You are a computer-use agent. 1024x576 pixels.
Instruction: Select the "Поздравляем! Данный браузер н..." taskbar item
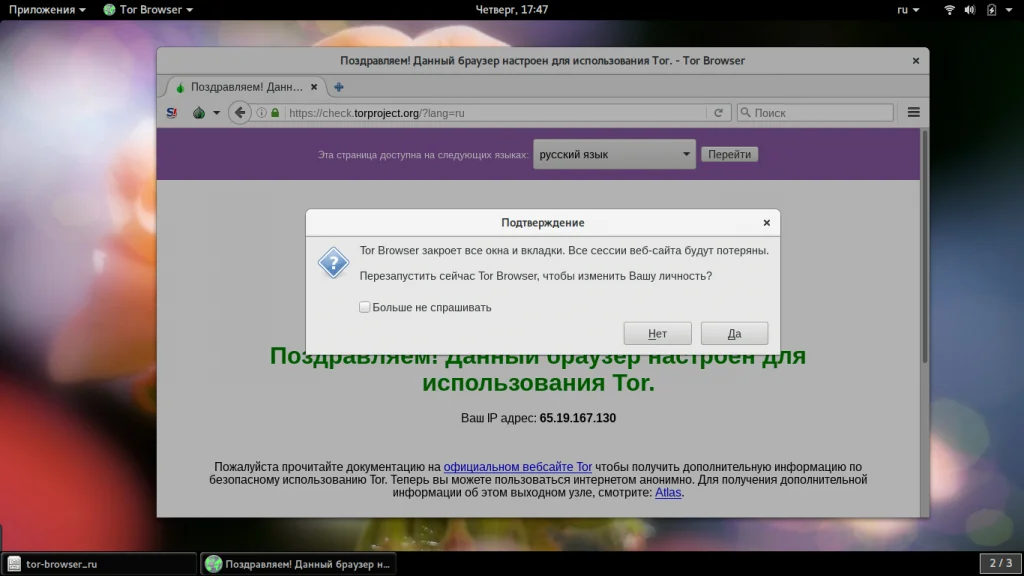coord(298,564)
